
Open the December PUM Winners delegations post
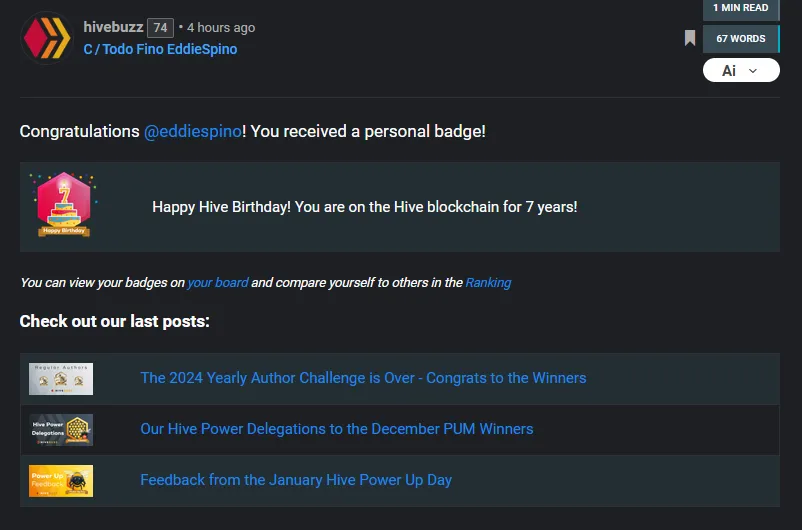337,429
